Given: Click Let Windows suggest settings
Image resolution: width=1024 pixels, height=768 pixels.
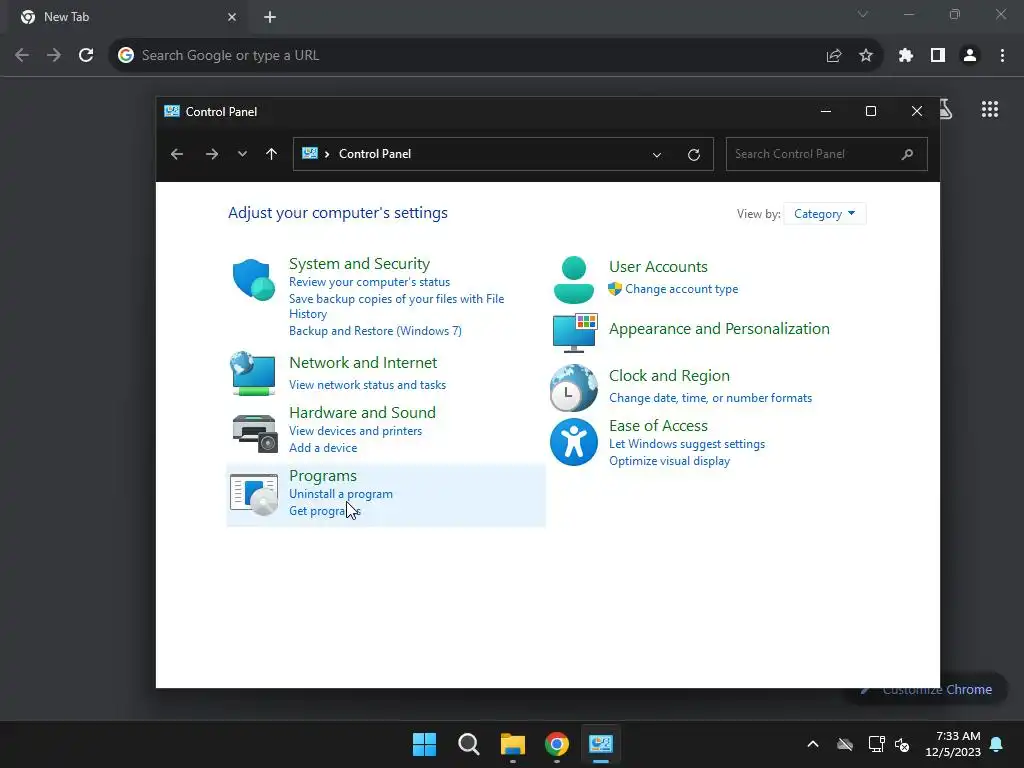Looking at the screenshot, I should point(686,444).
